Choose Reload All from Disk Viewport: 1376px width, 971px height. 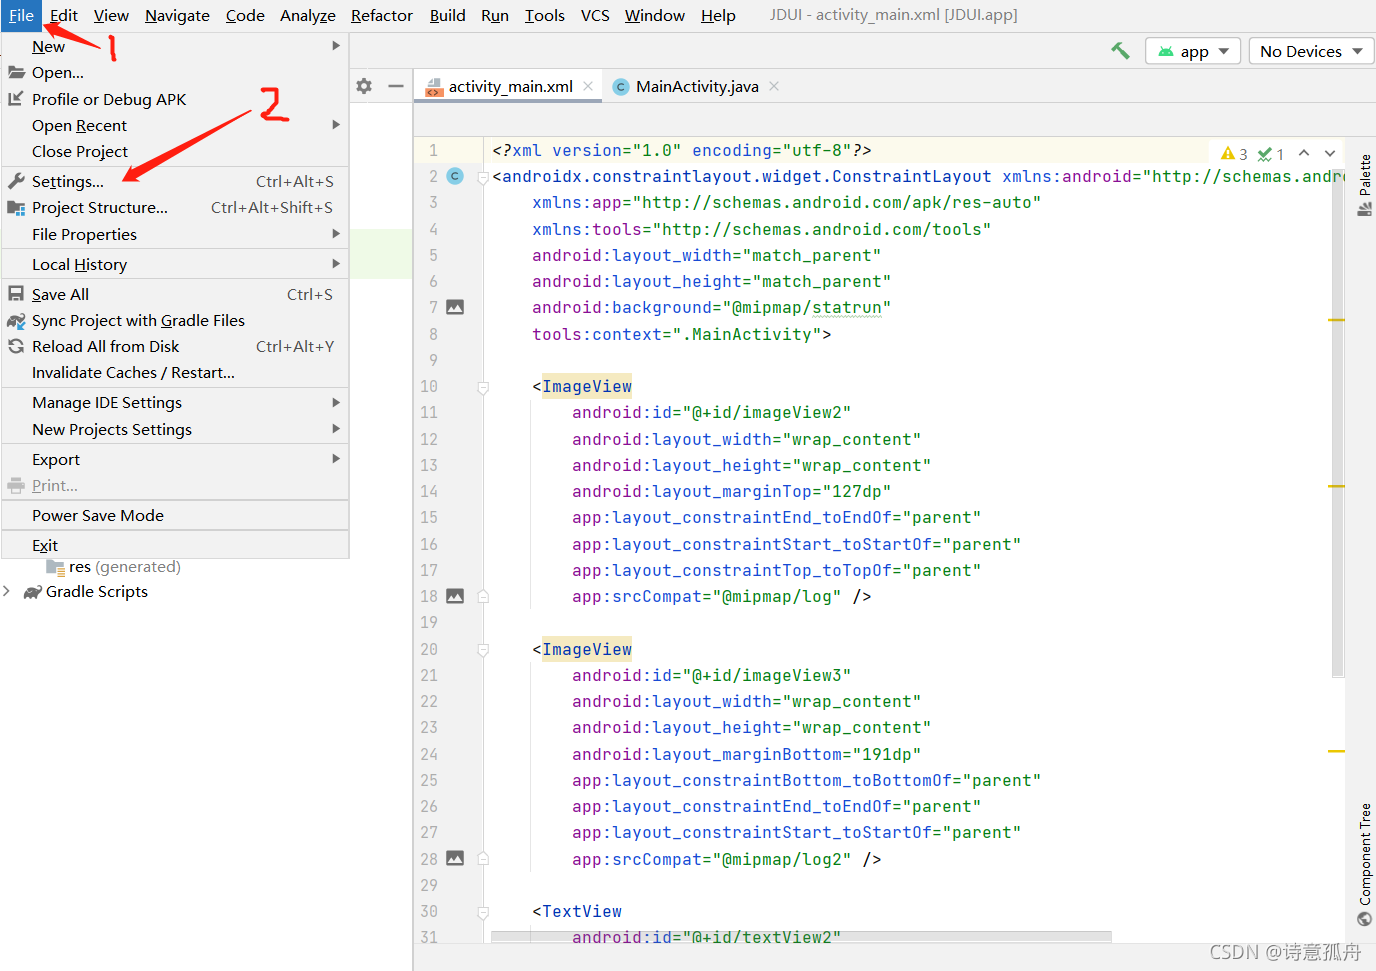175,346
